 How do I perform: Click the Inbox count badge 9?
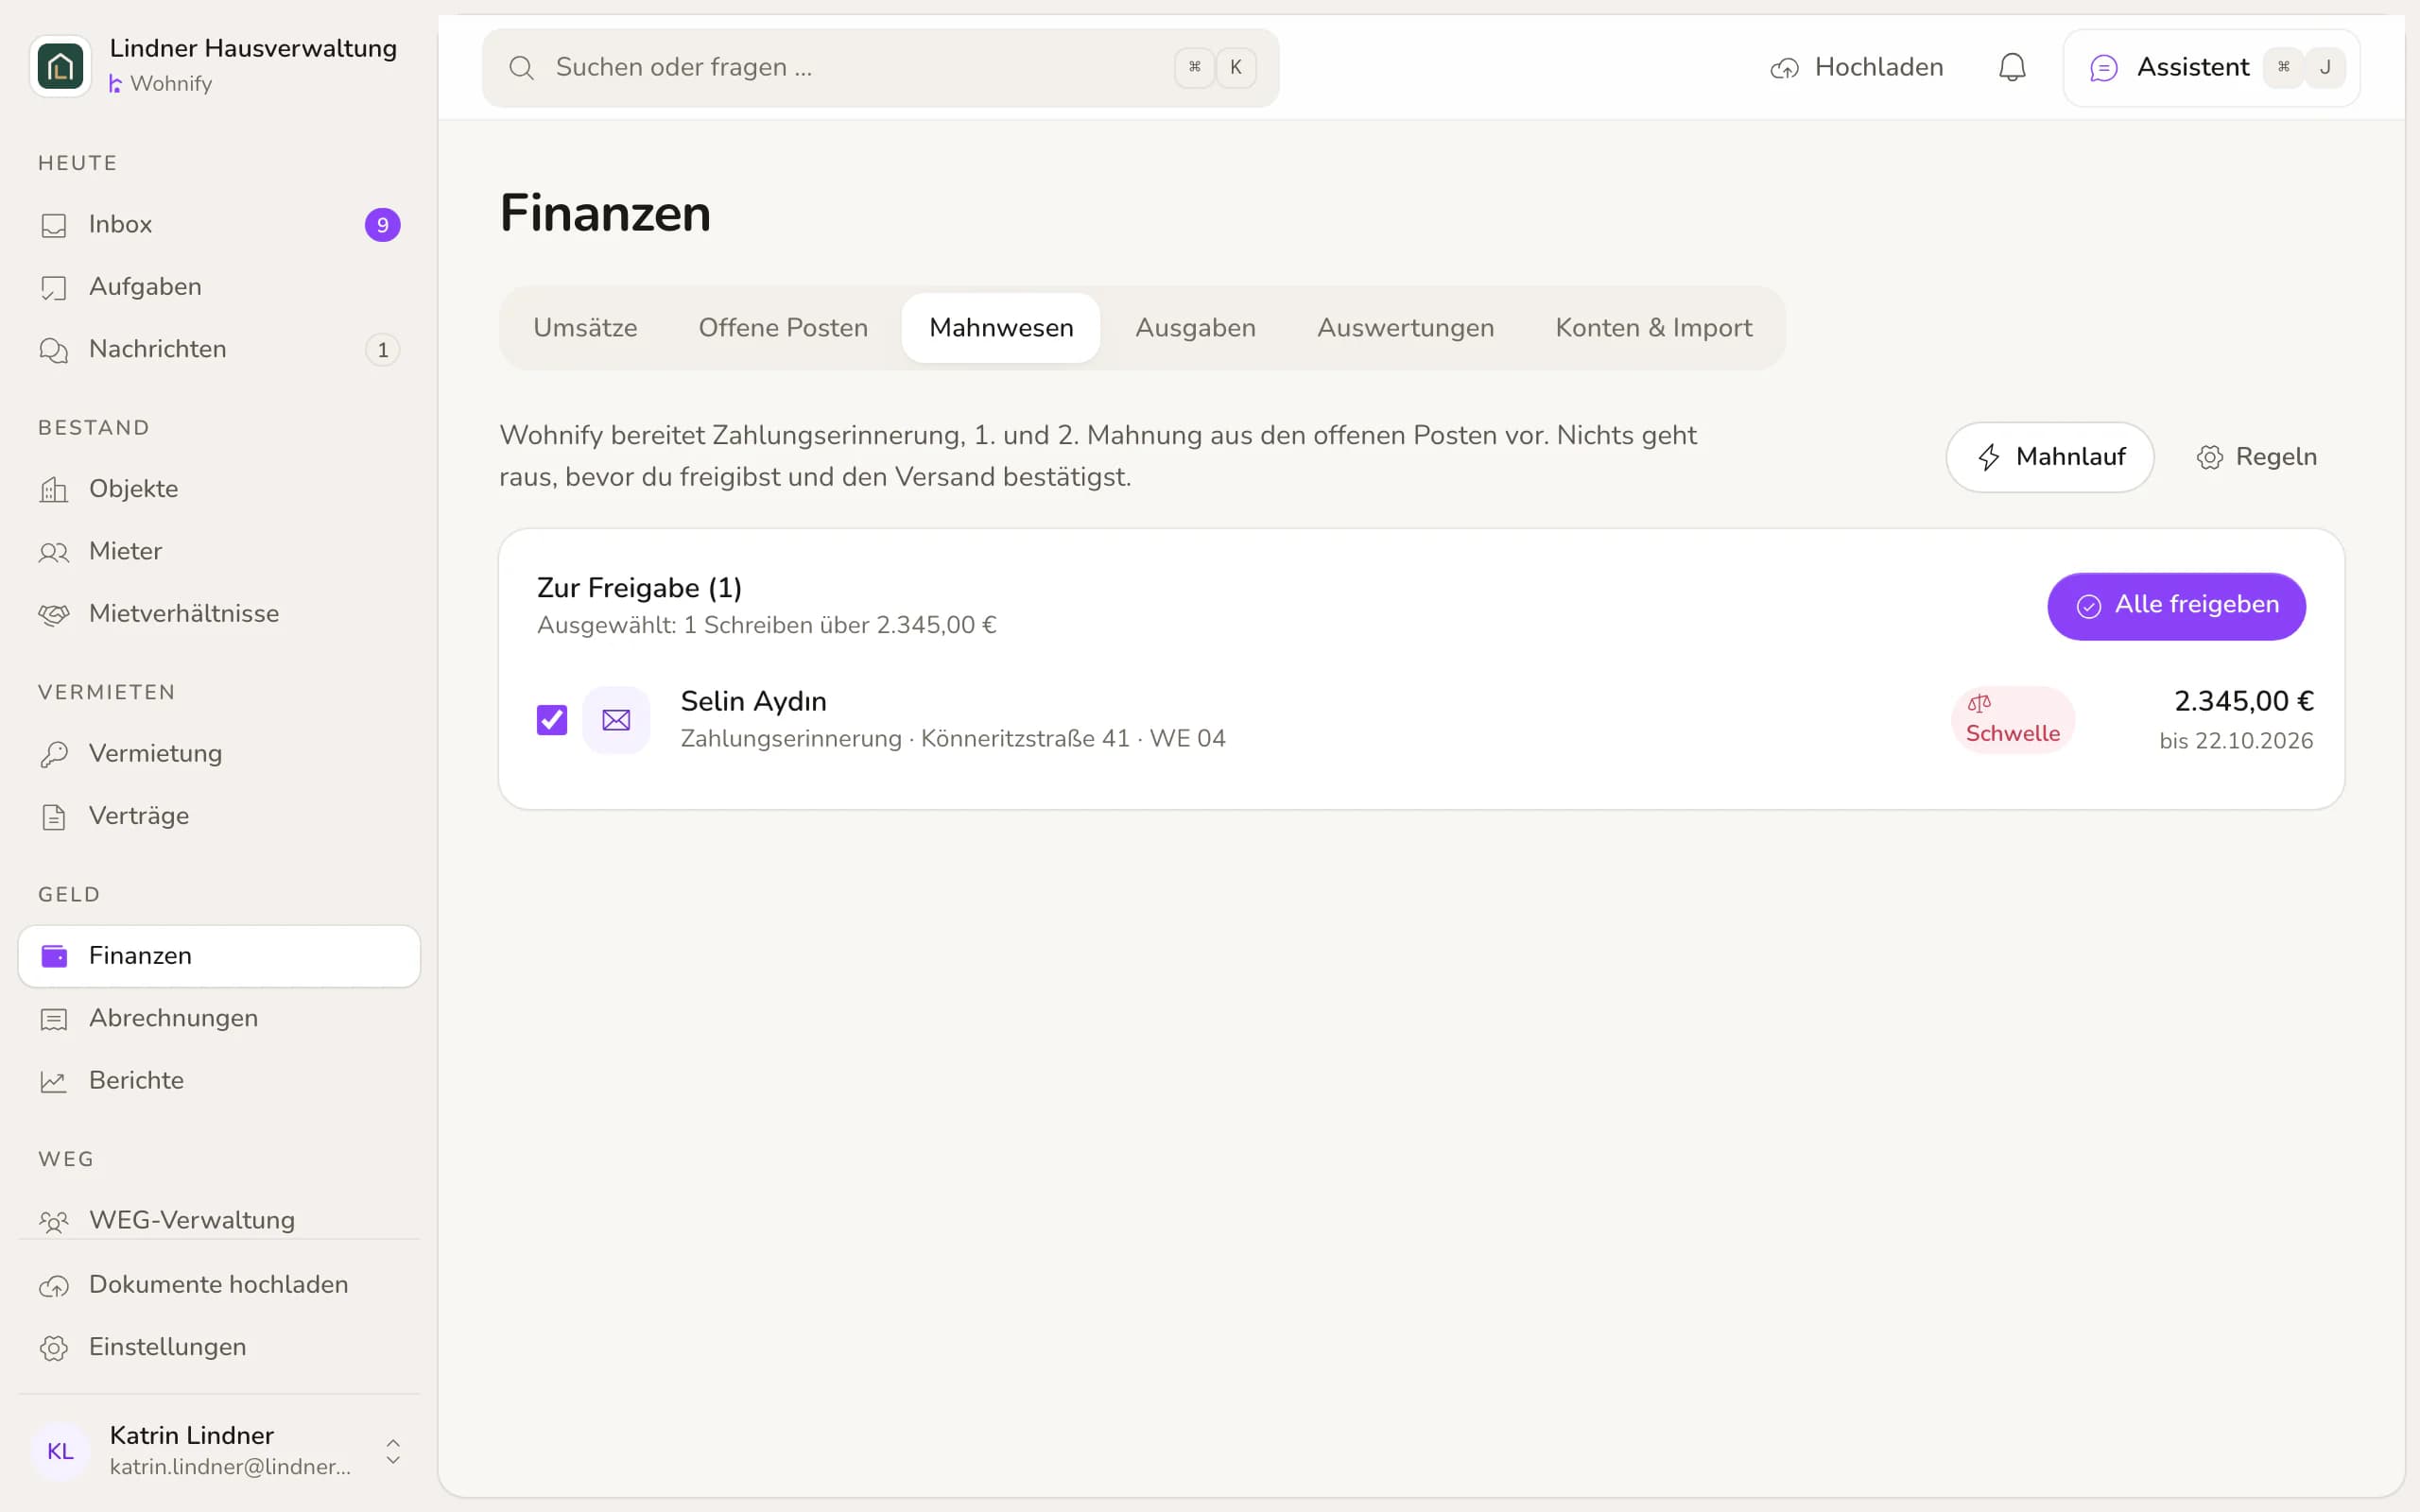(x=382, y=225)
